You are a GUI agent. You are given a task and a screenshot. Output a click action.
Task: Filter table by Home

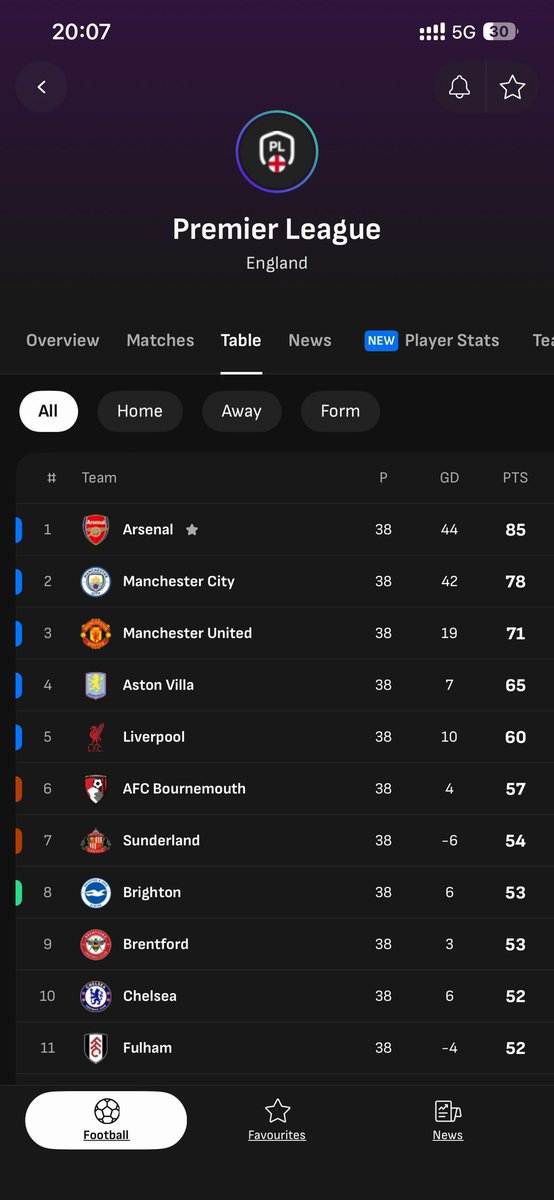point(140,411)
